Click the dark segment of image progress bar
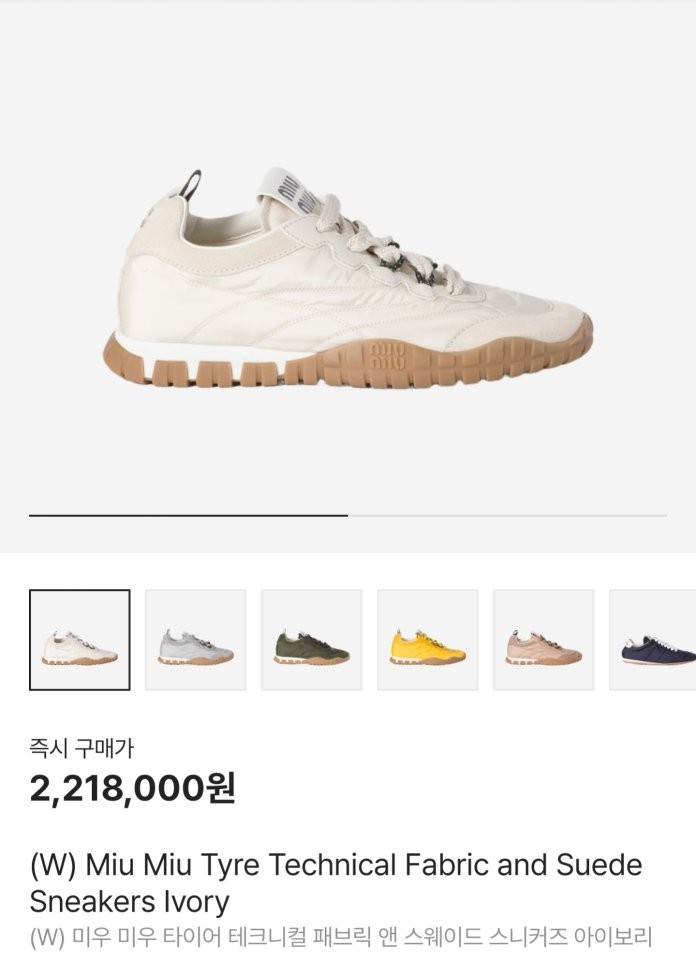696x960 pixels. click(189, 516)
